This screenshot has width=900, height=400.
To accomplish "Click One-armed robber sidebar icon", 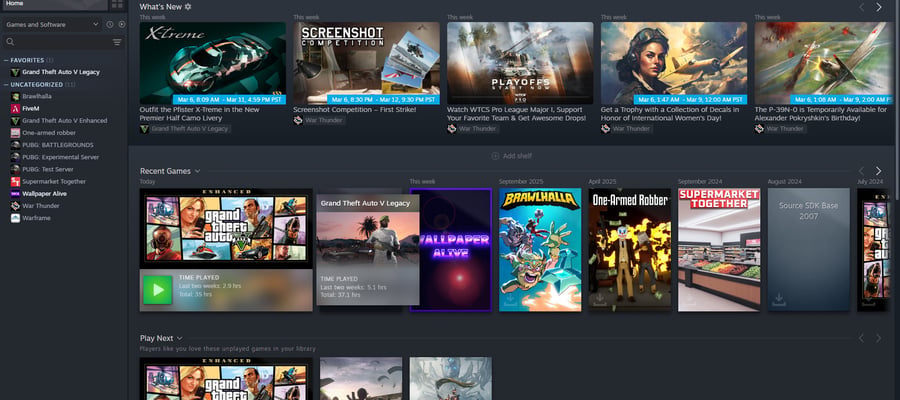I will (x=15, y=133).
